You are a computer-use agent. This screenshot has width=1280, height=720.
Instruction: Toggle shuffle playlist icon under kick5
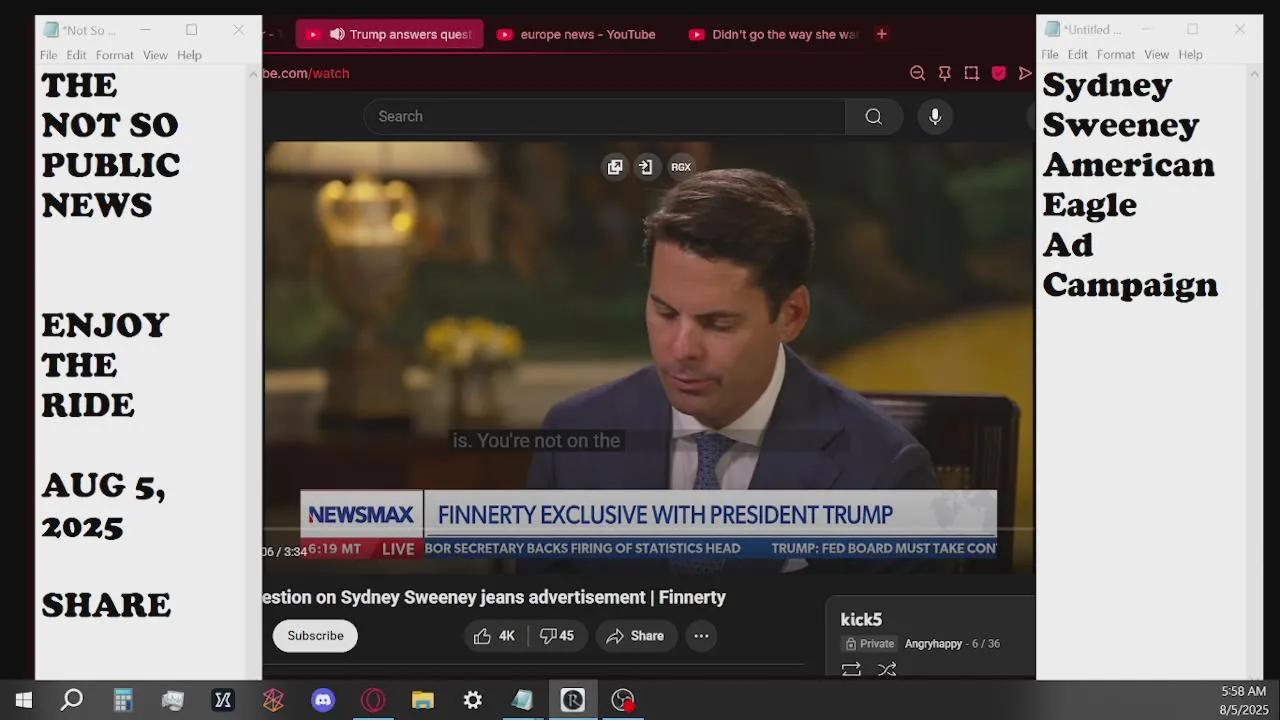(887, 669)
